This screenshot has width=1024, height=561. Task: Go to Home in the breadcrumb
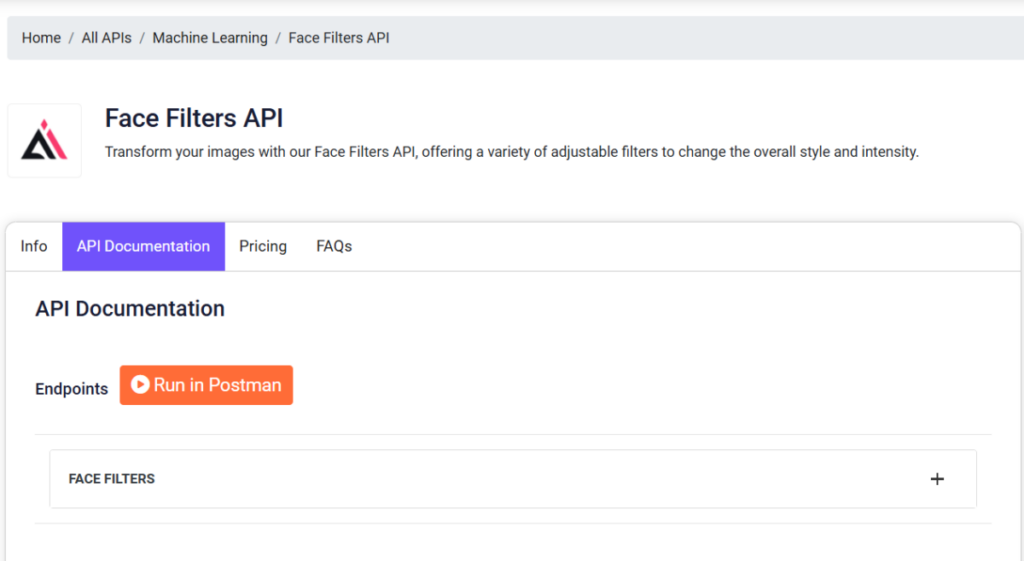[x=41, y=38]
